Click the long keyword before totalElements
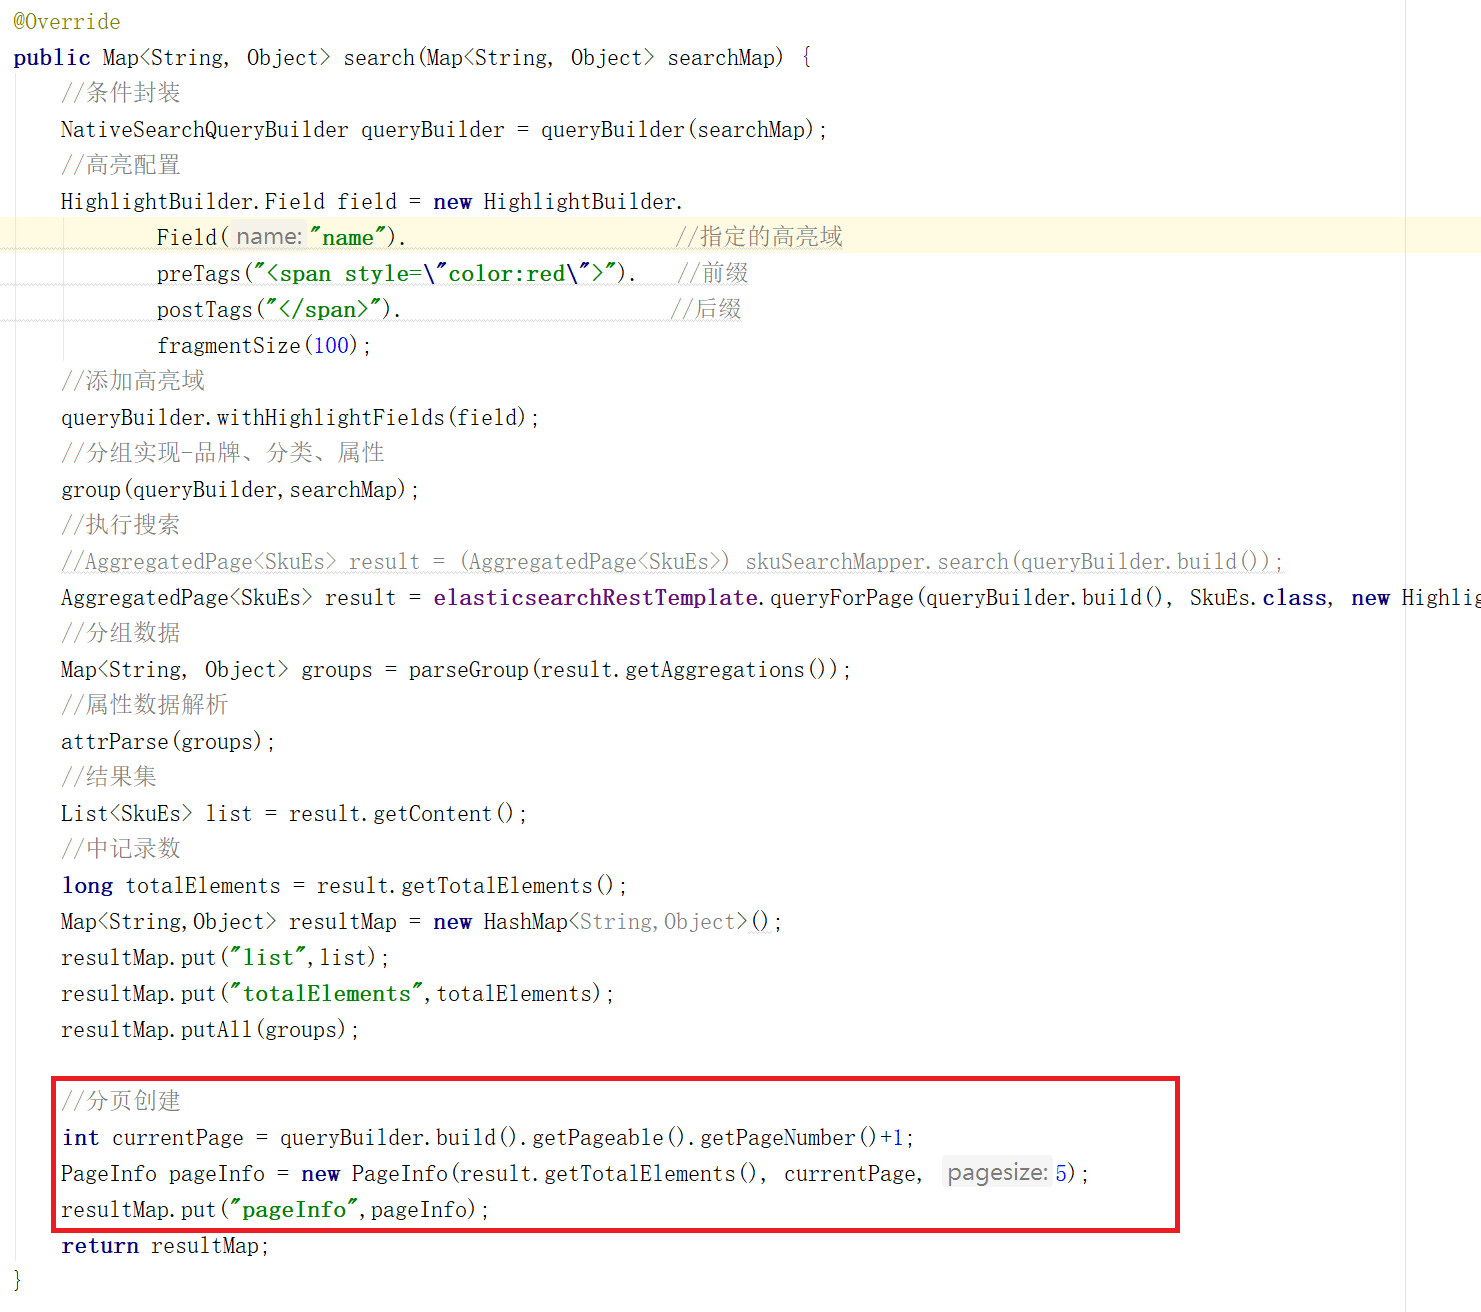1481x1312 pixels. click(87, 886)
